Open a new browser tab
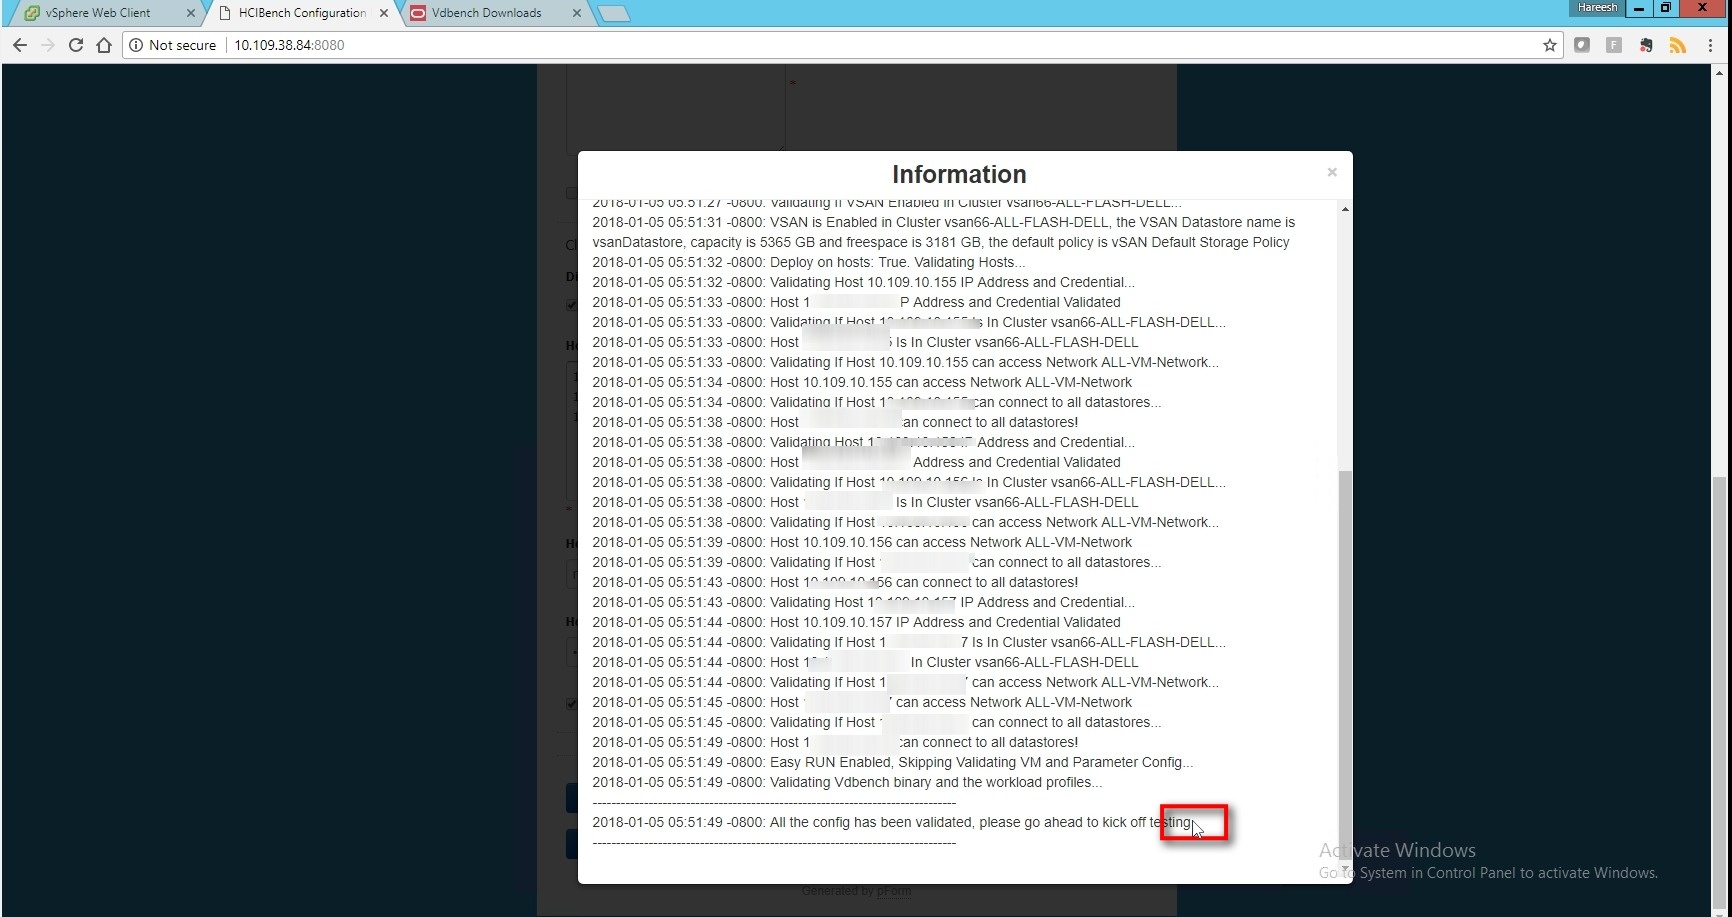 tap(613, 13)
